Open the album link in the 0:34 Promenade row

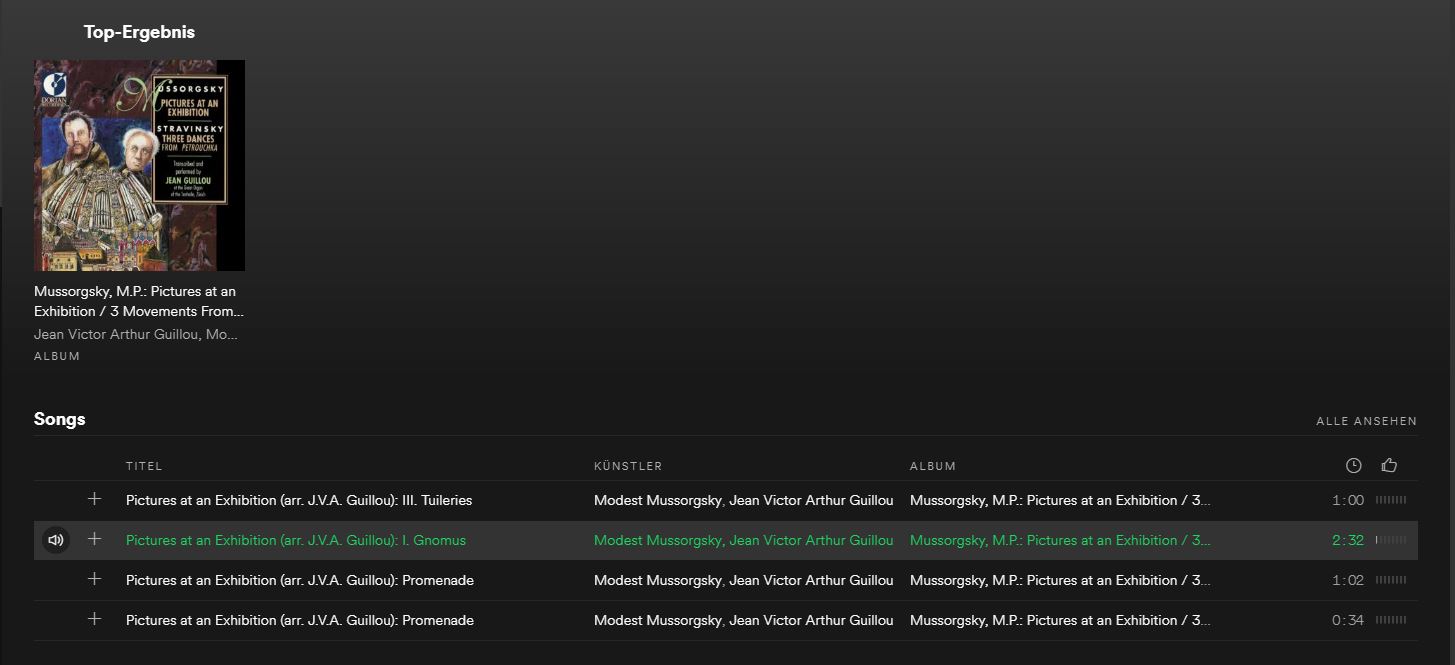[1060, 620]
